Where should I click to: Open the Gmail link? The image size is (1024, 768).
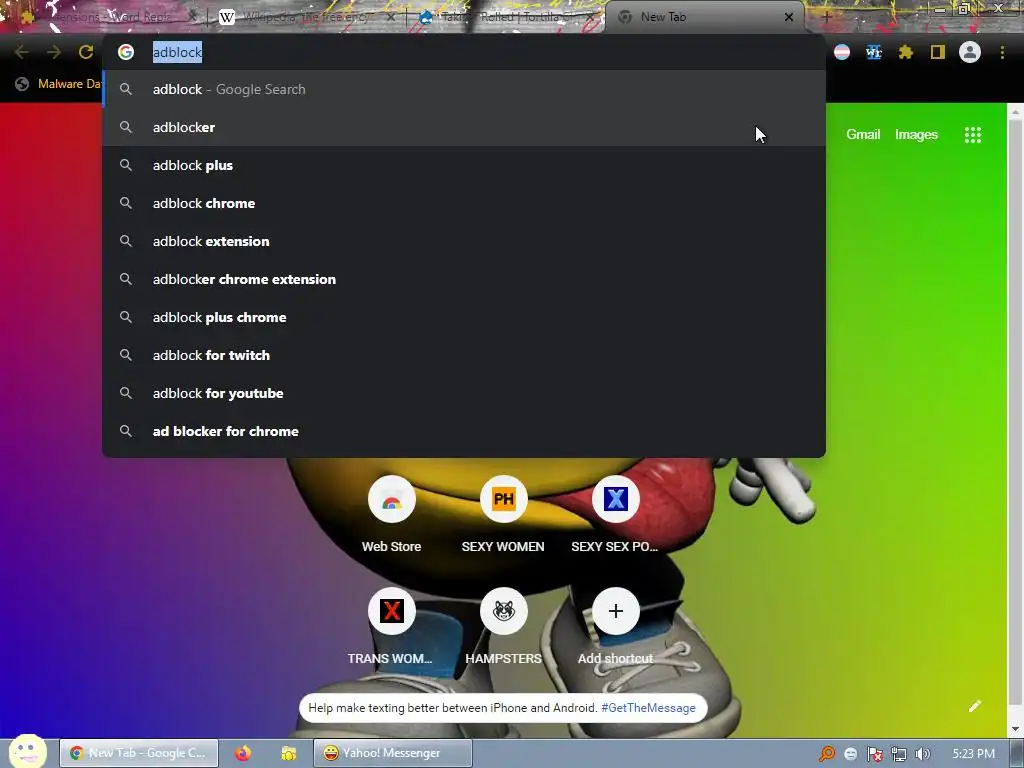pyautogui.click(x=863, y=135)
